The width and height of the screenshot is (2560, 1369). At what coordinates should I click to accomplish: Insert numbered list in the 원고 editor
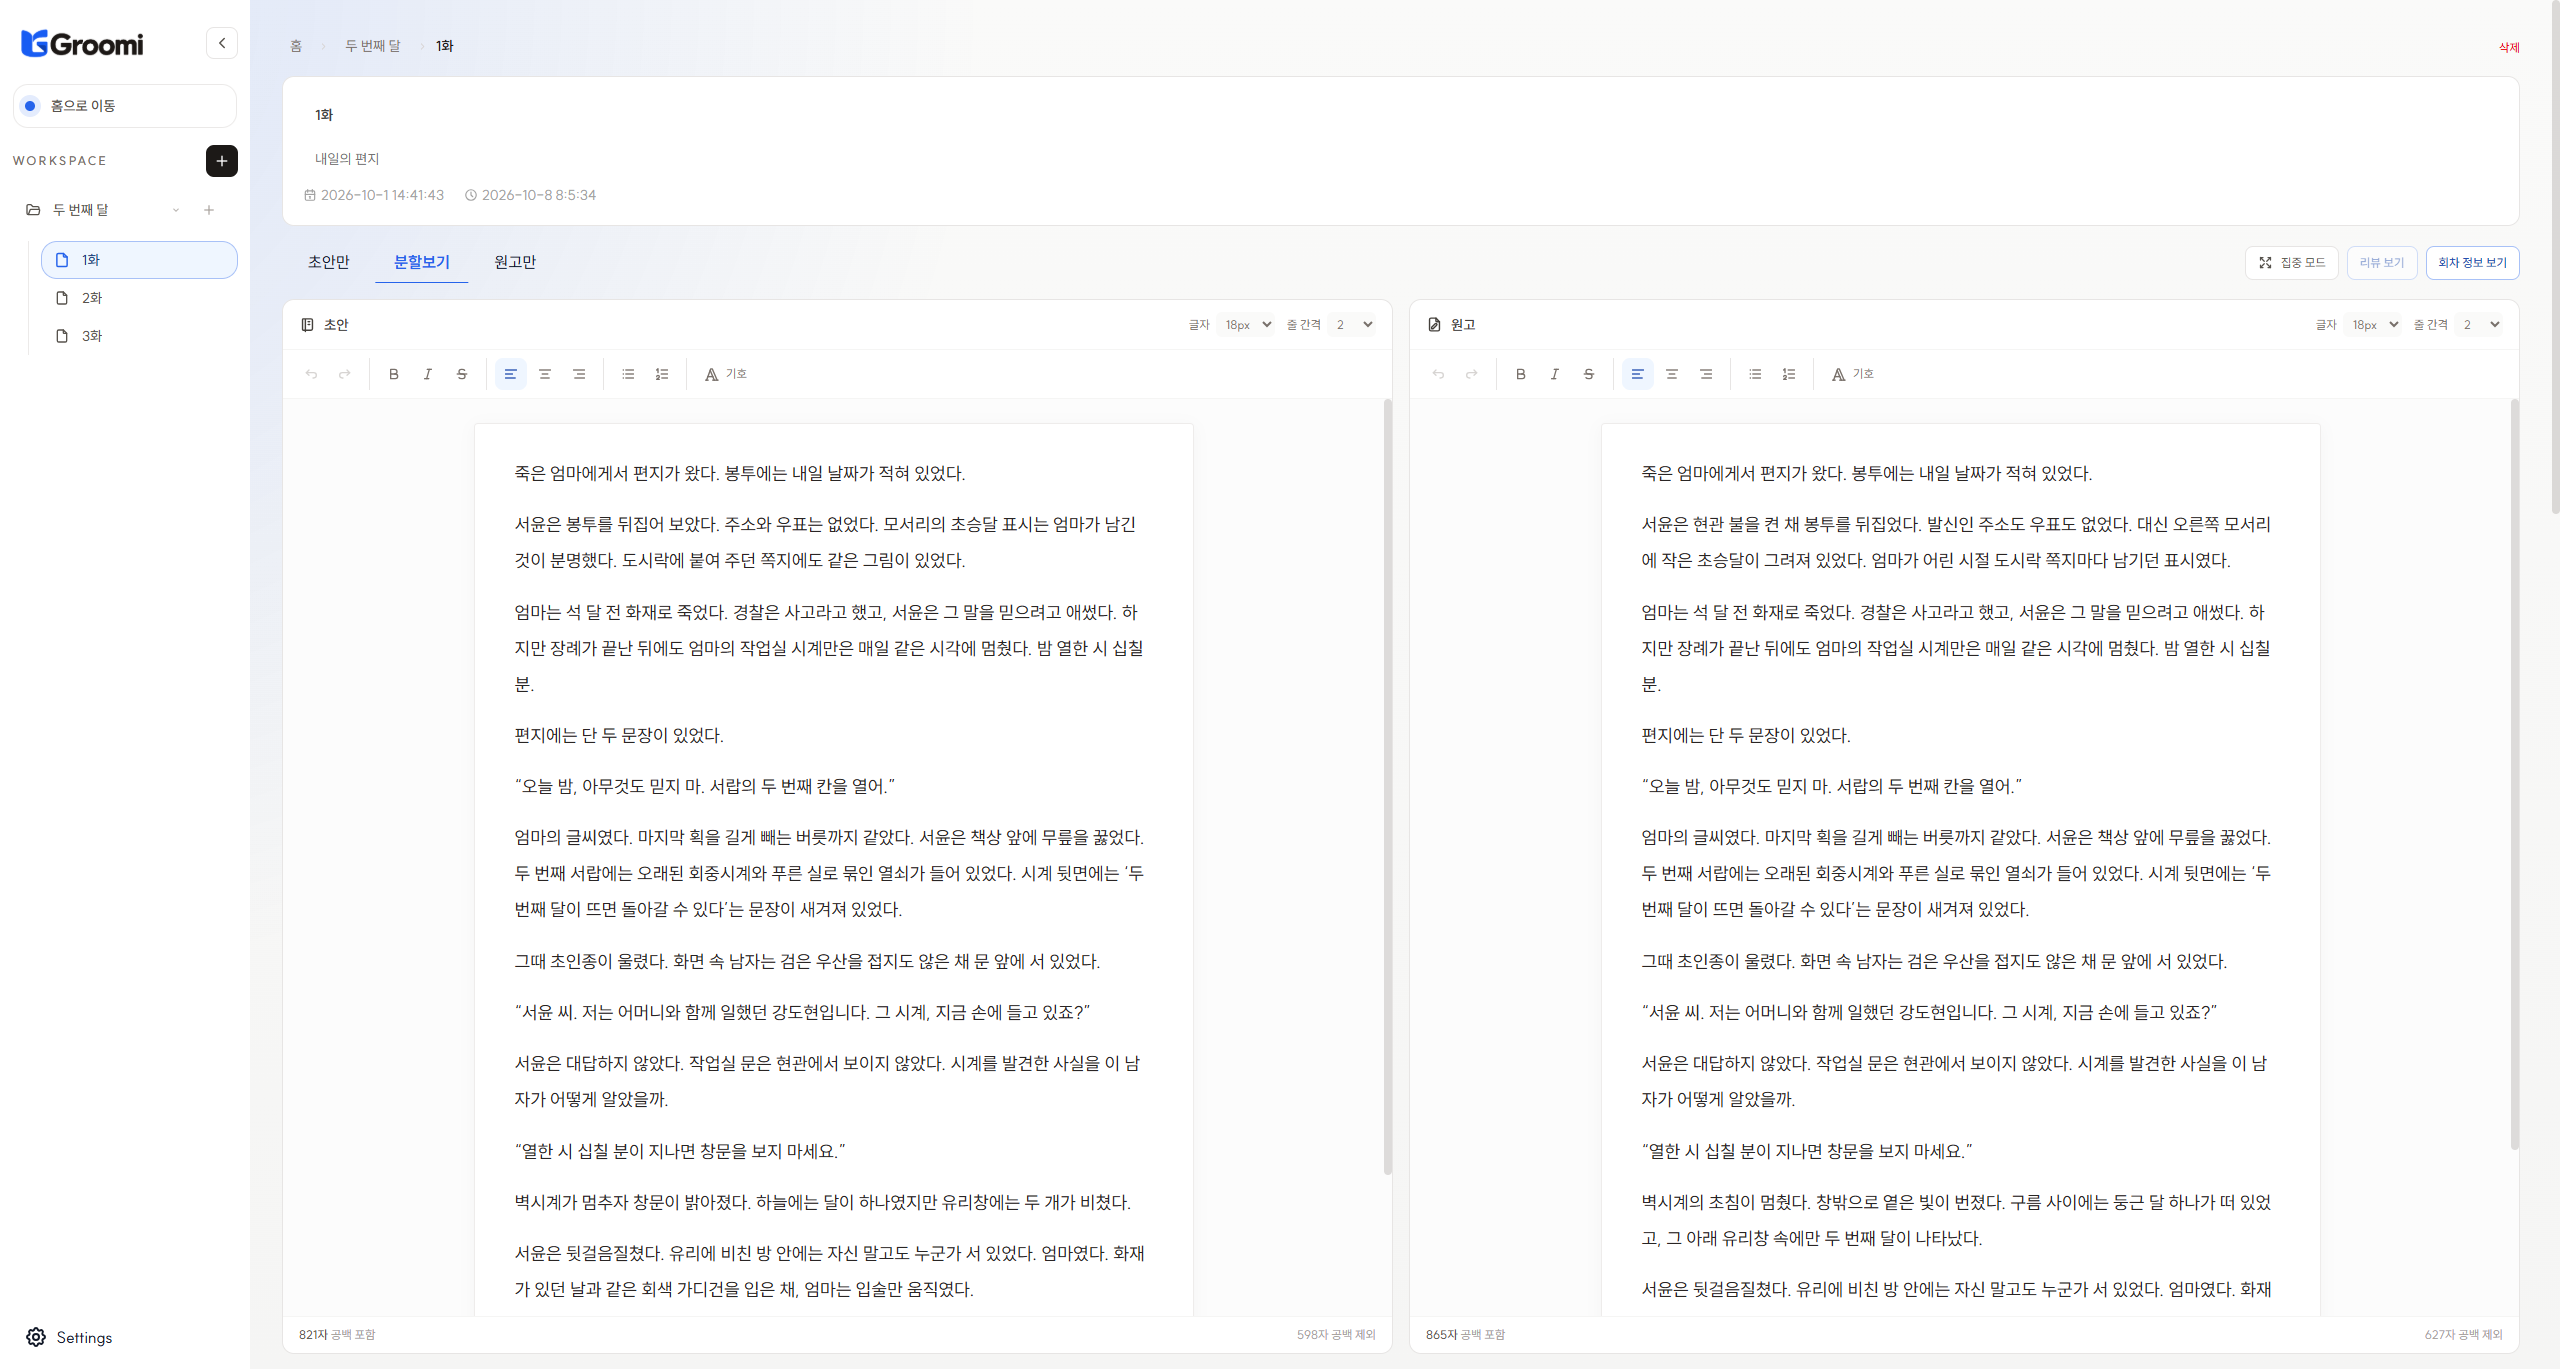click(1789, 375)
